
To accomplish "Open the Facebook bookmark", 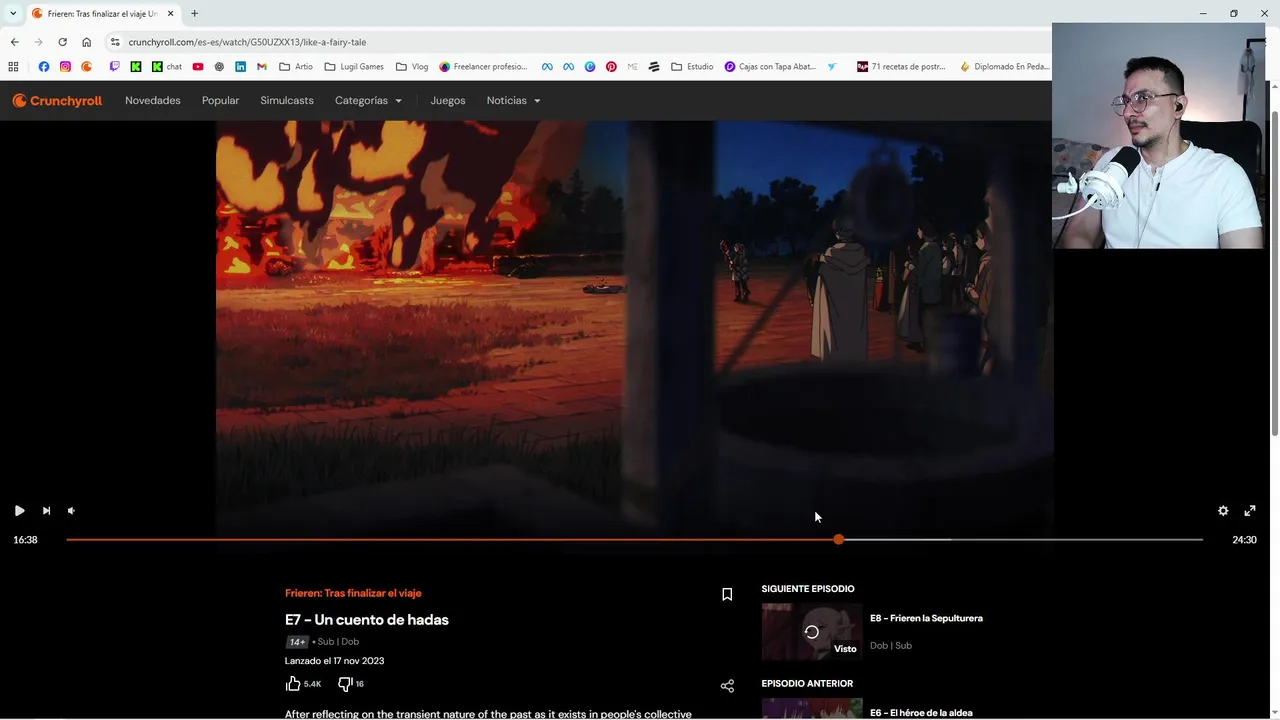I will pyautogui.click(x=43, y=67).
